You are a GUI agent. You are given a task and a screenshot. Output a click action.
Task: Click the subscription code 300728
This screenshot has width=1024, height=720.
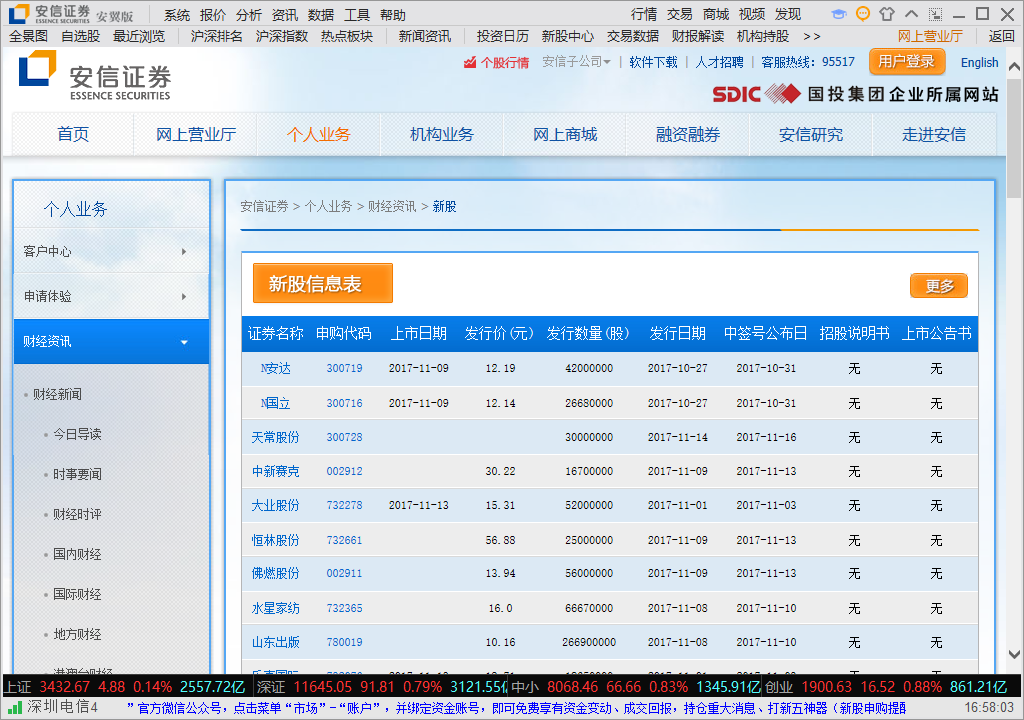(x=344, y=437)
